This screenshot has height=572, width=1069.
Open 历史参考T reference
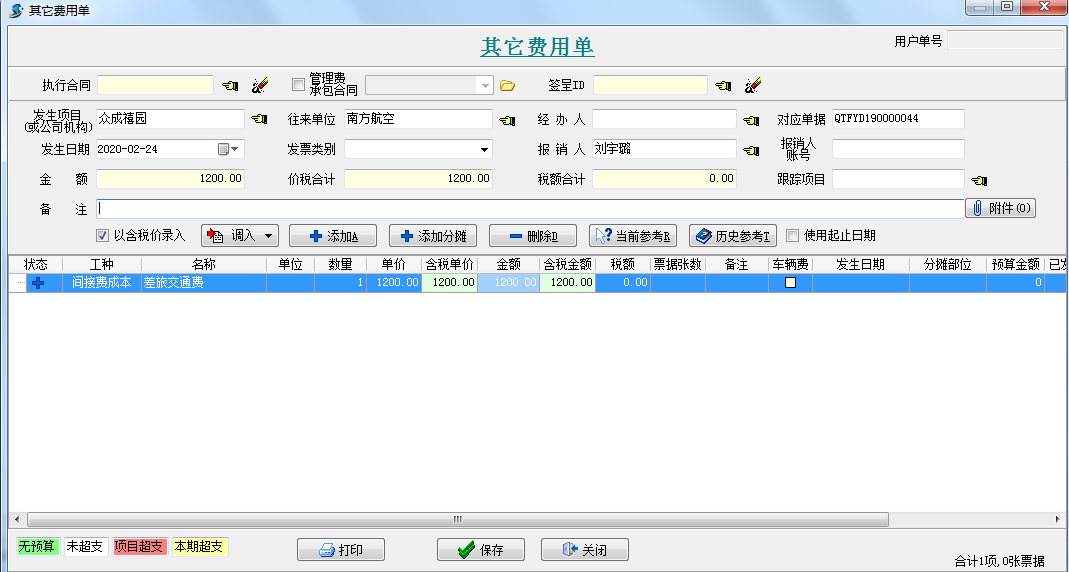(x=733, y=236)
